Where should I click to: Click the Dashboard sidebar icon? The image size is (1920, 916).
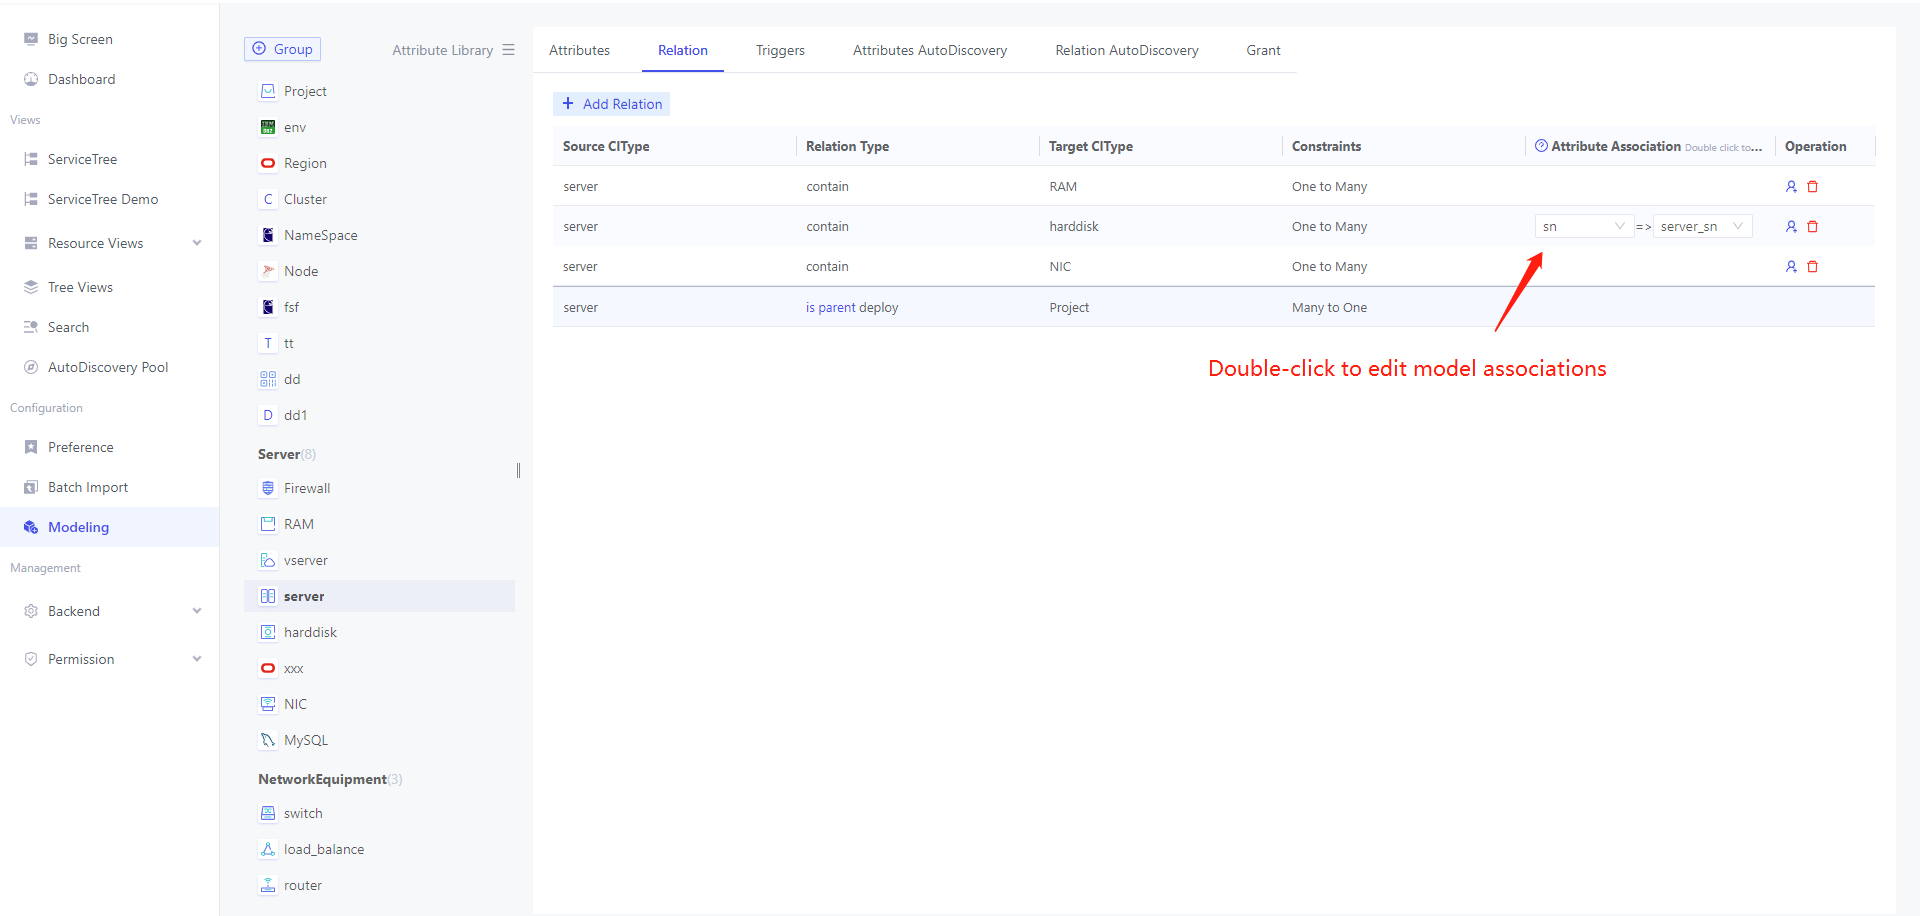(x=31, y=79)
